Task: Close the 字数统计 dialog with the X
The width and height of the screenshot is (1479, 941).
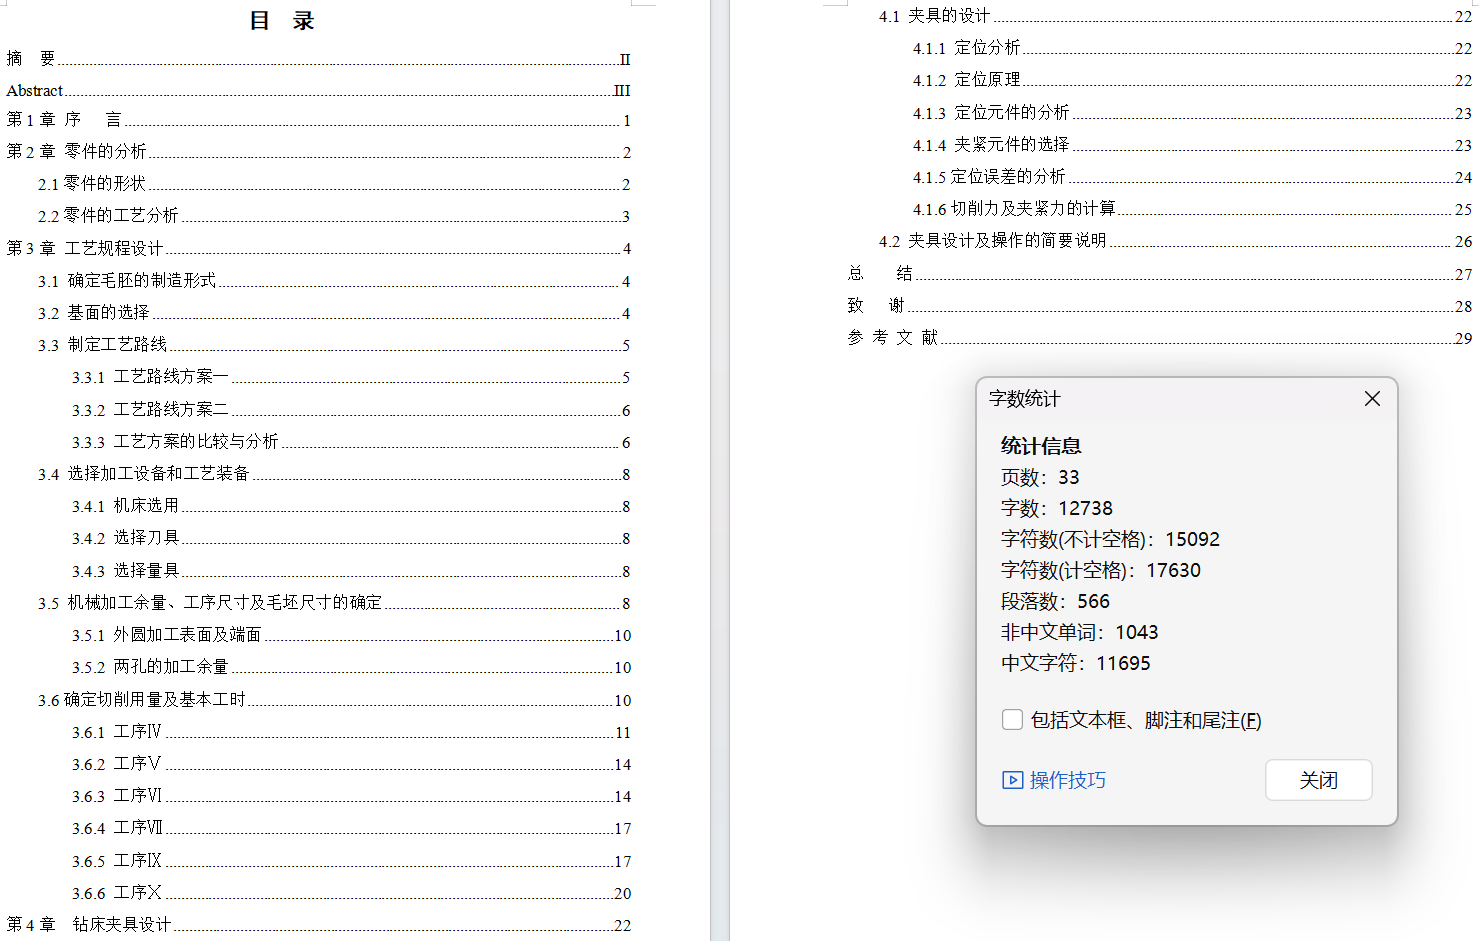Action: (1372, 399)
